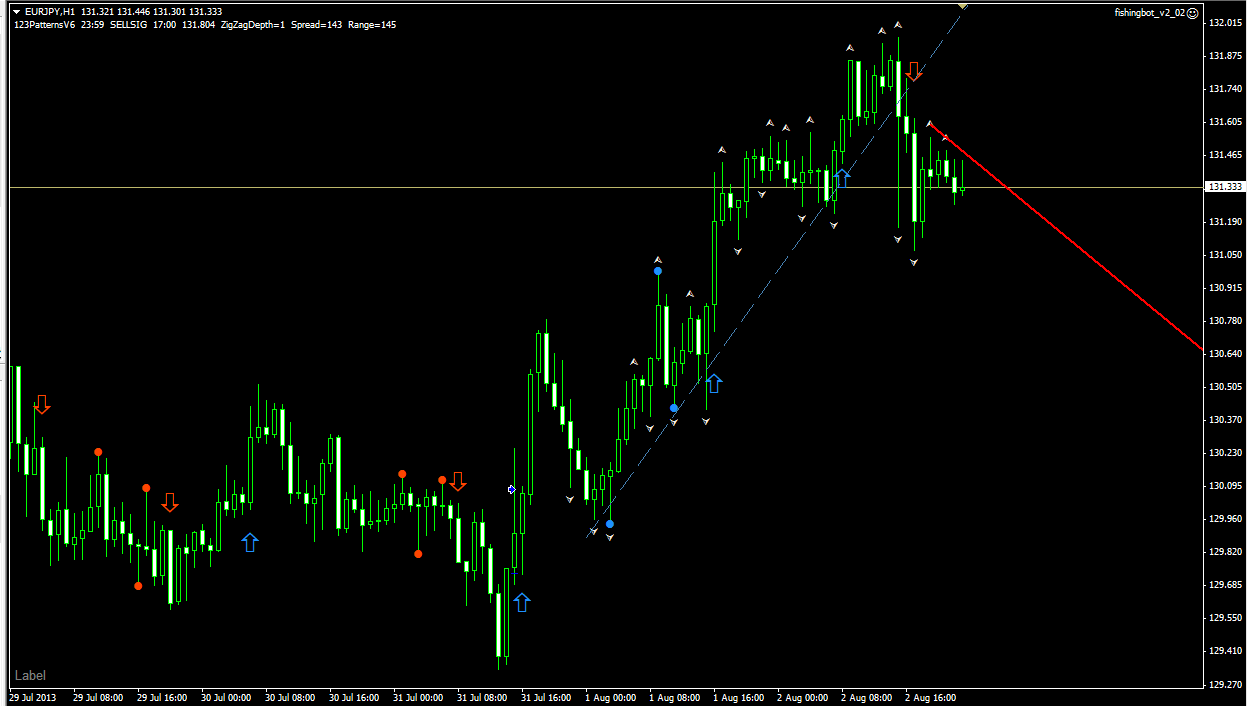Click the fishingbot_v2_02 expert advisor name

pos(1150,12)
